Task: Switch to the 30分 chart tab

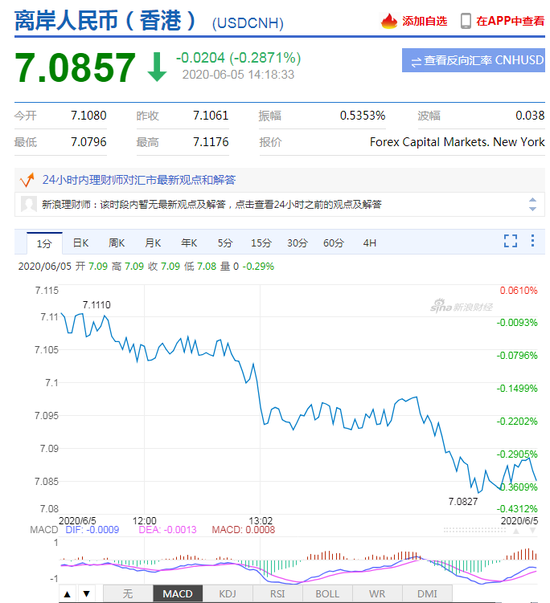Action: tap(297, 243)
